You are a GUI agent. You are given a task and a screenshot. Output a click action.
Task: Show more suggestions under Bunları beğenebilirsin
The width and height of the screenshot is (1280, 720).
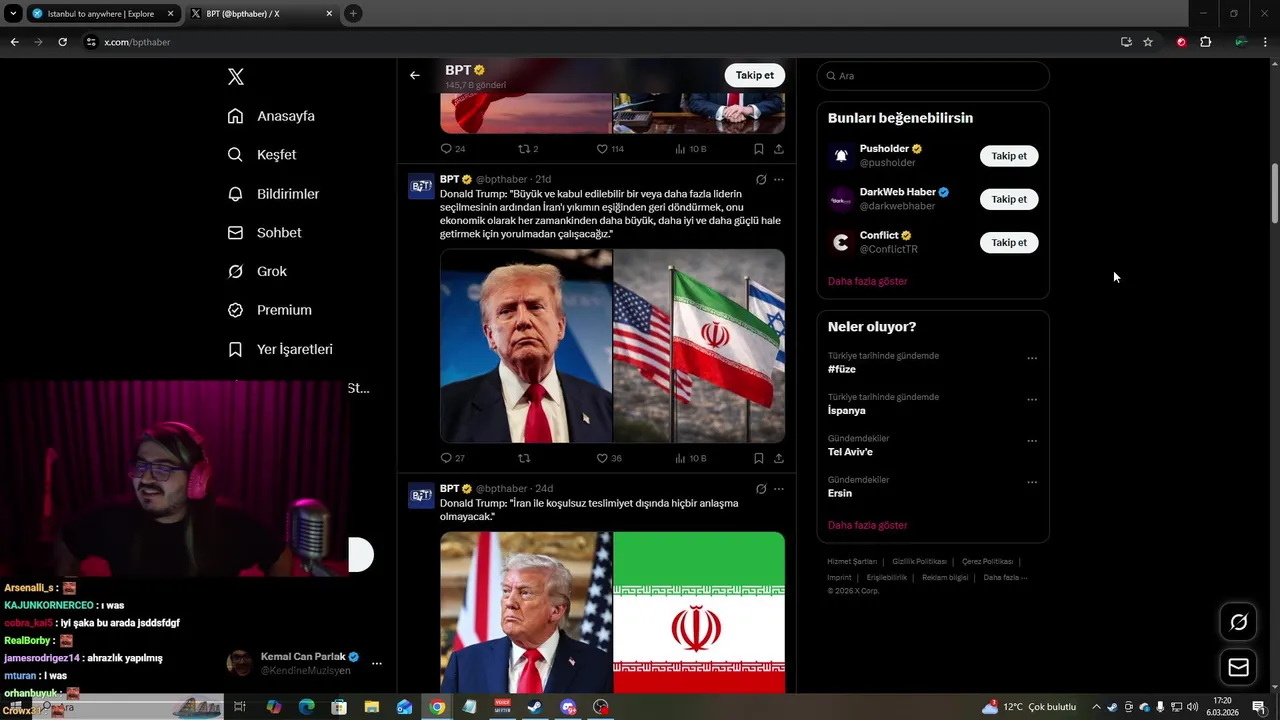[x=867, y=281]
